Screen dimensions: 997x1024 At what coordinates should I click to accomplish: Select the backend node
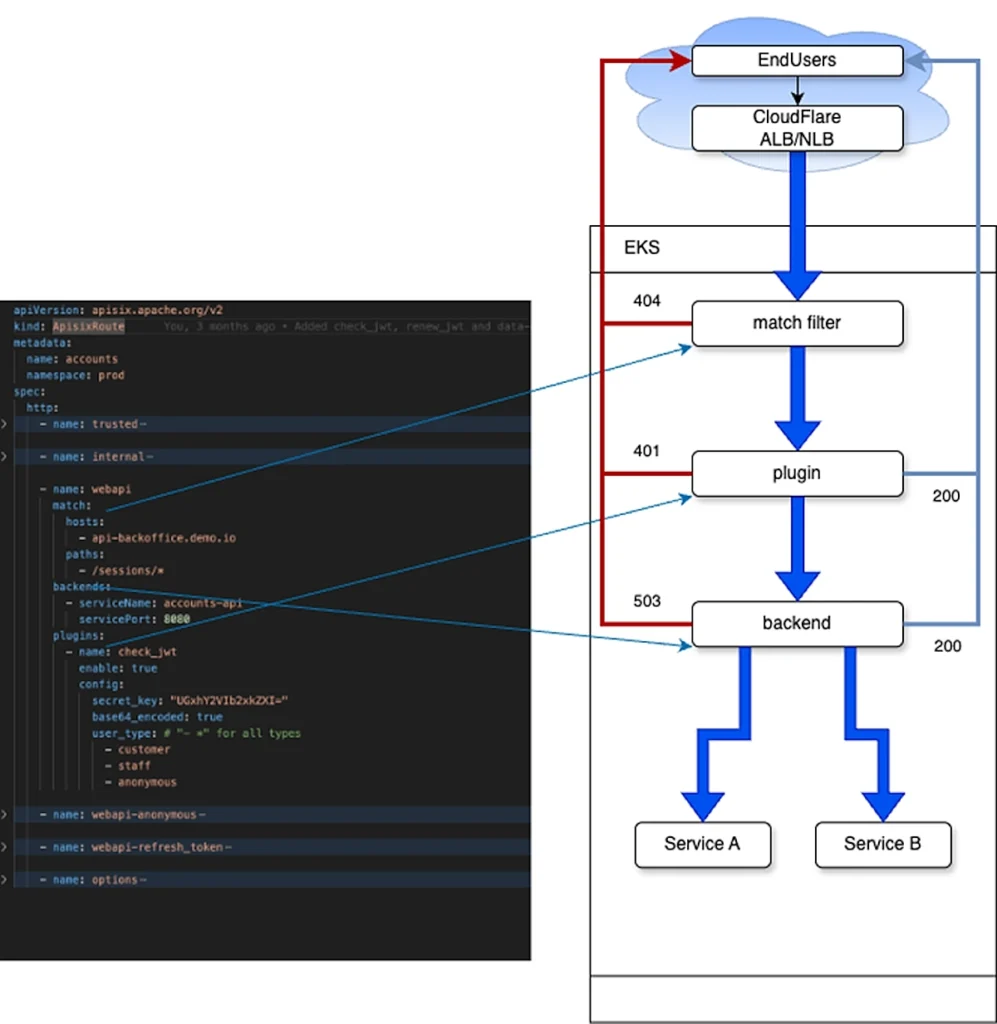tap(797, 623)
